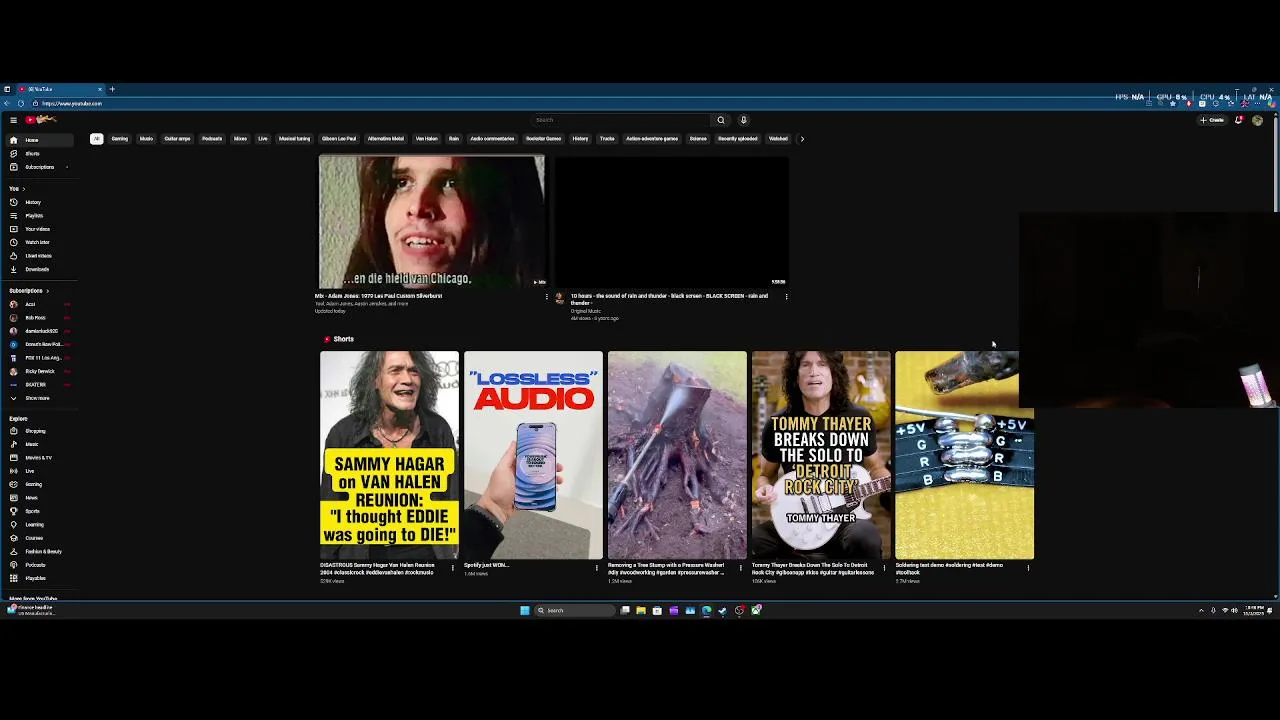Open Movies & TV under Explore
The image size is (1280, 720).
pos(40,458)
